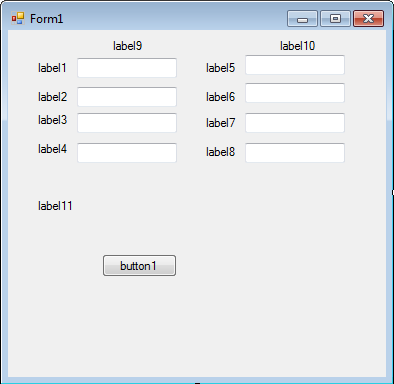
Task: Focus the text box next to label6
Action: pos(295,93)
